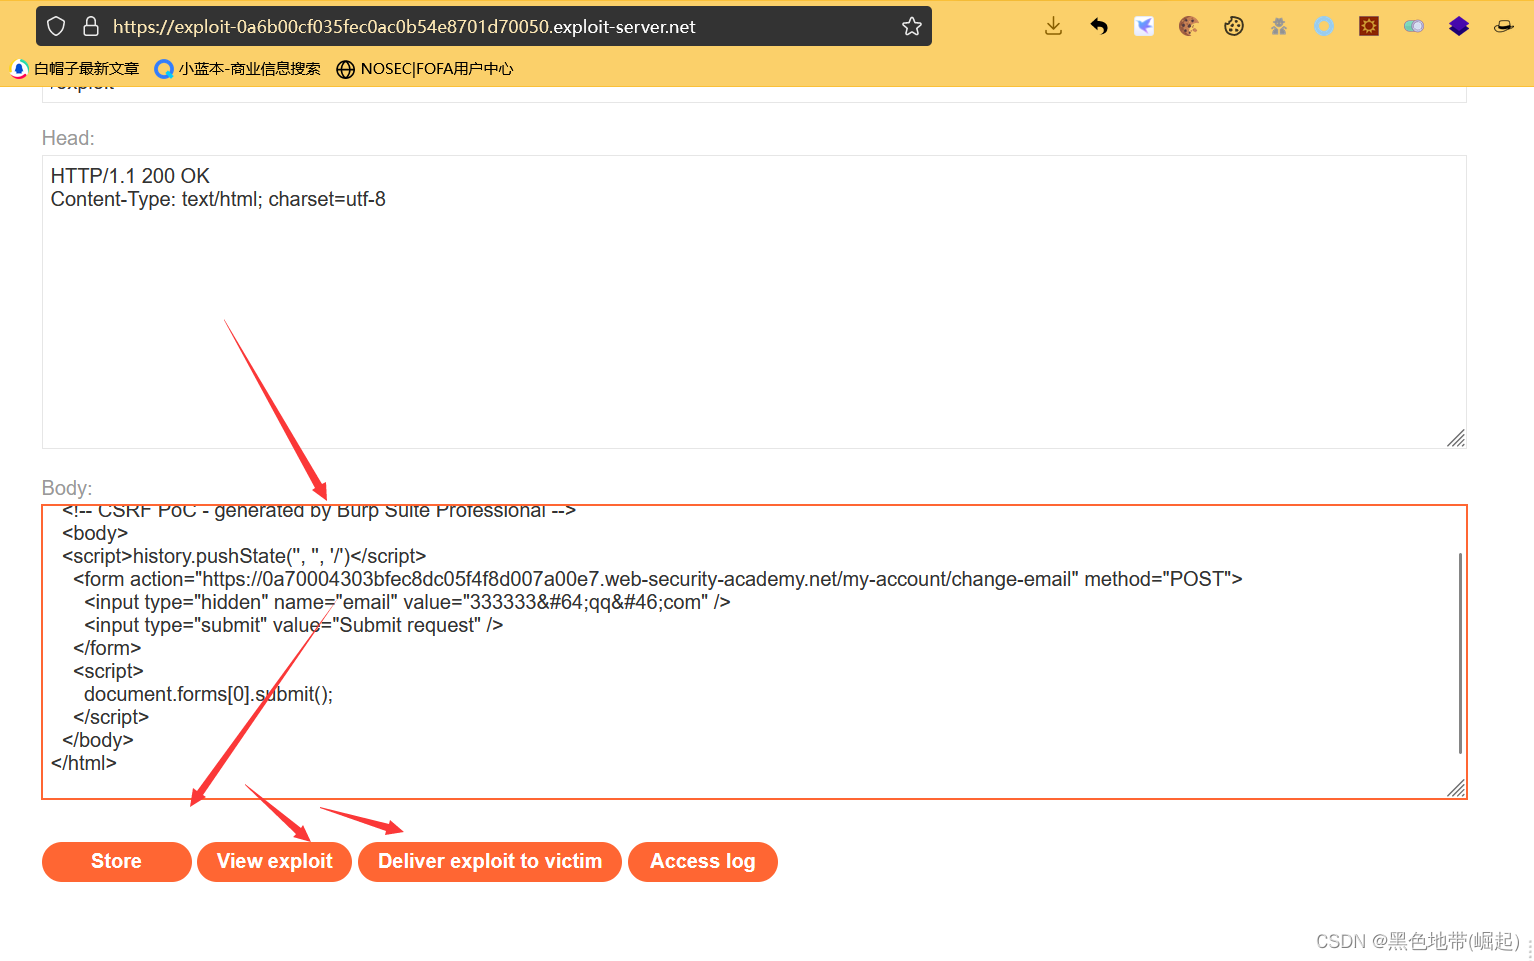Click the View exploit button

click(274, 861)
